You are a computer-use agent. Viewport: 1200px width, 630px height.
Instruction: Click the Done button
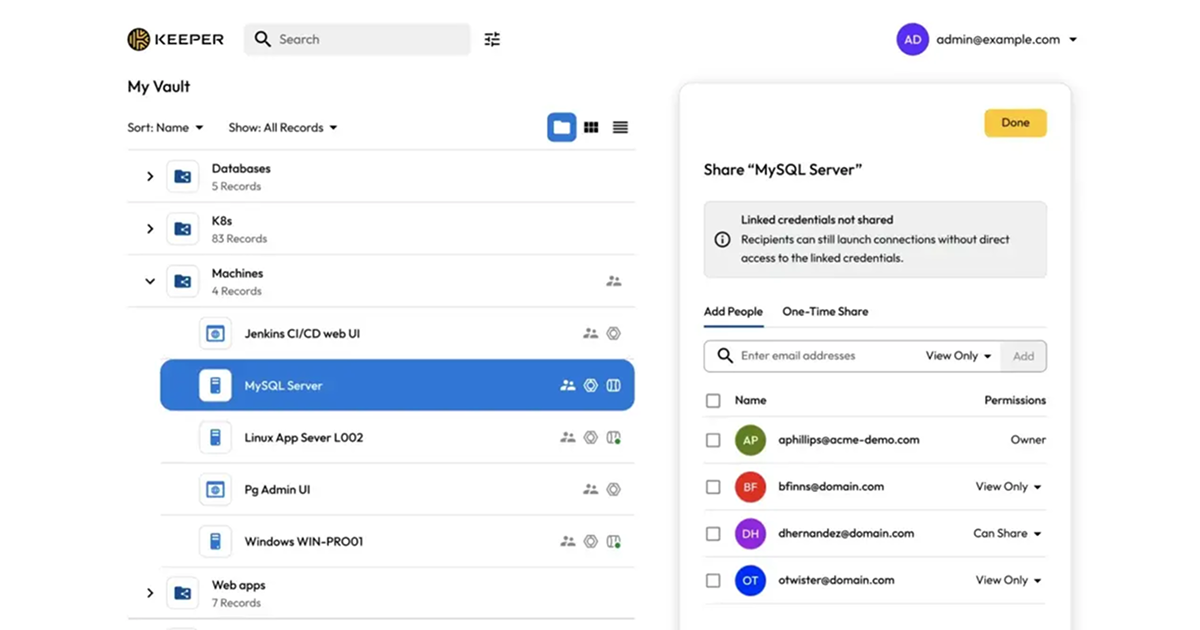1015,123
